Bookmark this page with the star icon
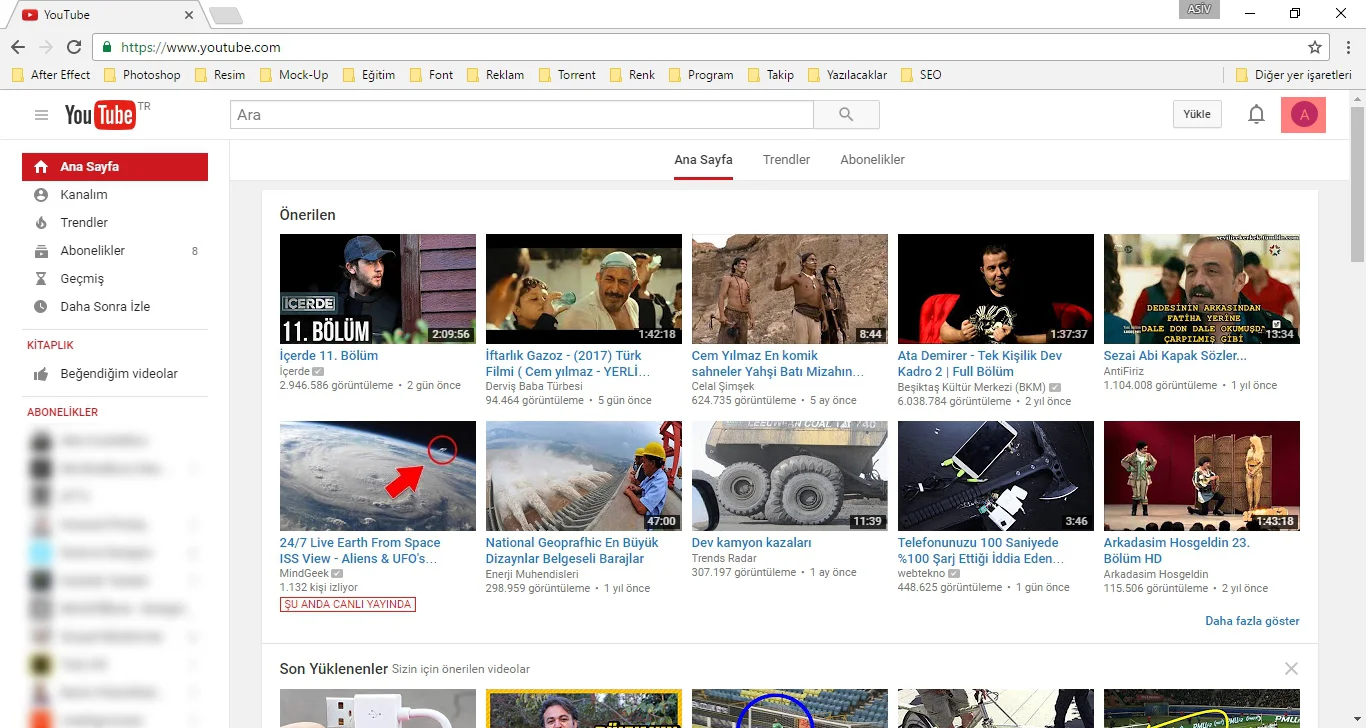Viewport: 1366px width, 728px height. [x=1314, y=47]
